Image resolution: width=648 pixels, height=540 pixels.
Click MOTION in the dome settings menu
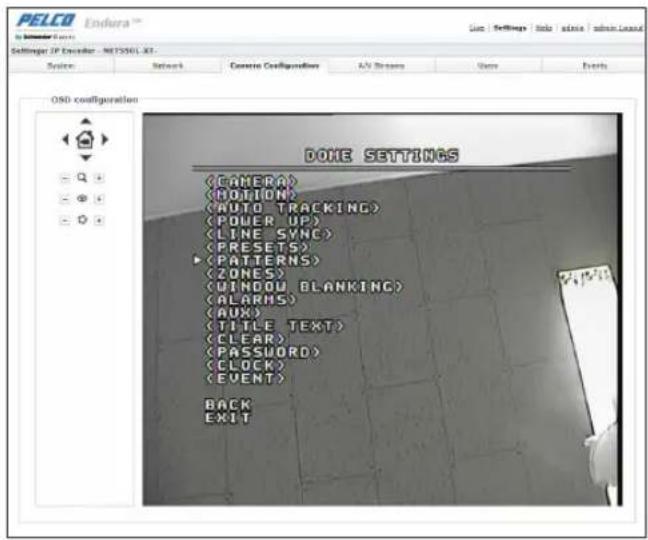point(252,194)
